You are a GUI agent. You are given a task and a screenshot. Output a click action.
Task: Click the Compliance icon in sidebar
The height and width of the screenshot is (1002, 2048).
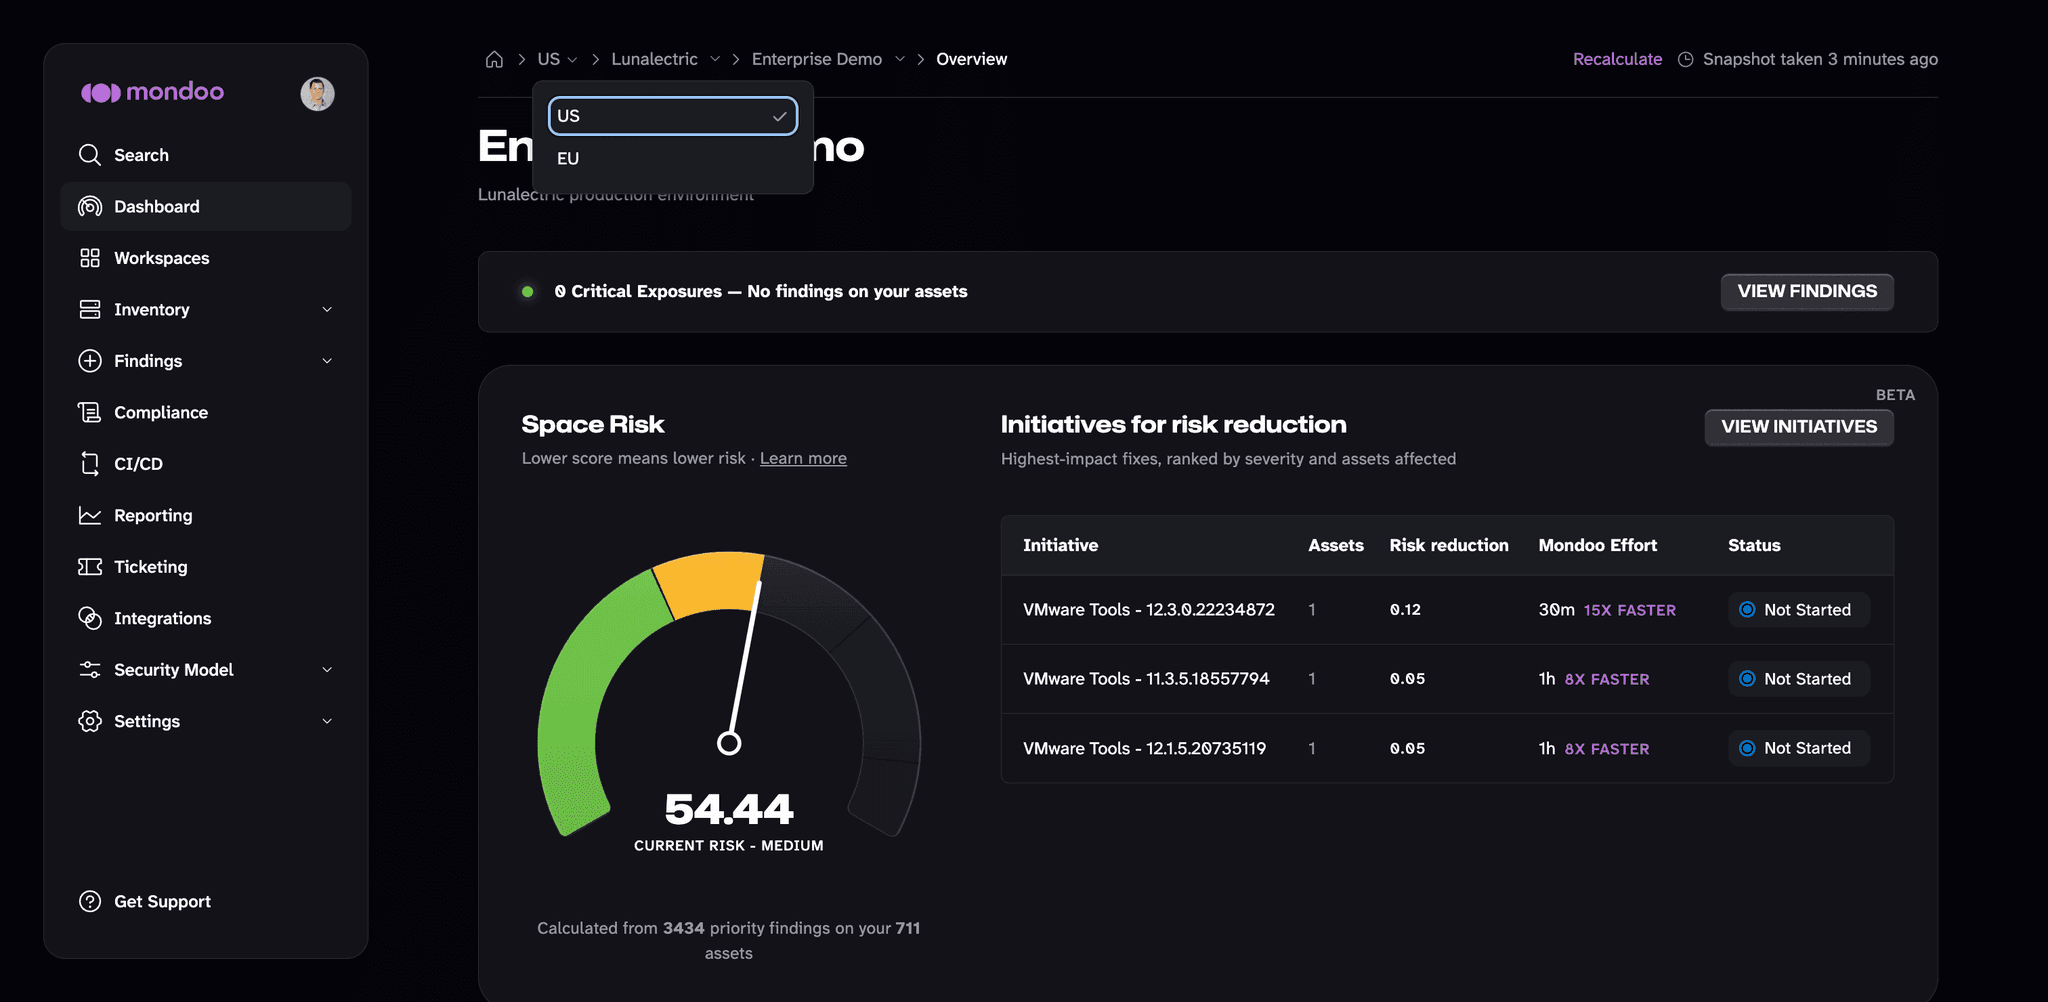click(x=90, y=412)
